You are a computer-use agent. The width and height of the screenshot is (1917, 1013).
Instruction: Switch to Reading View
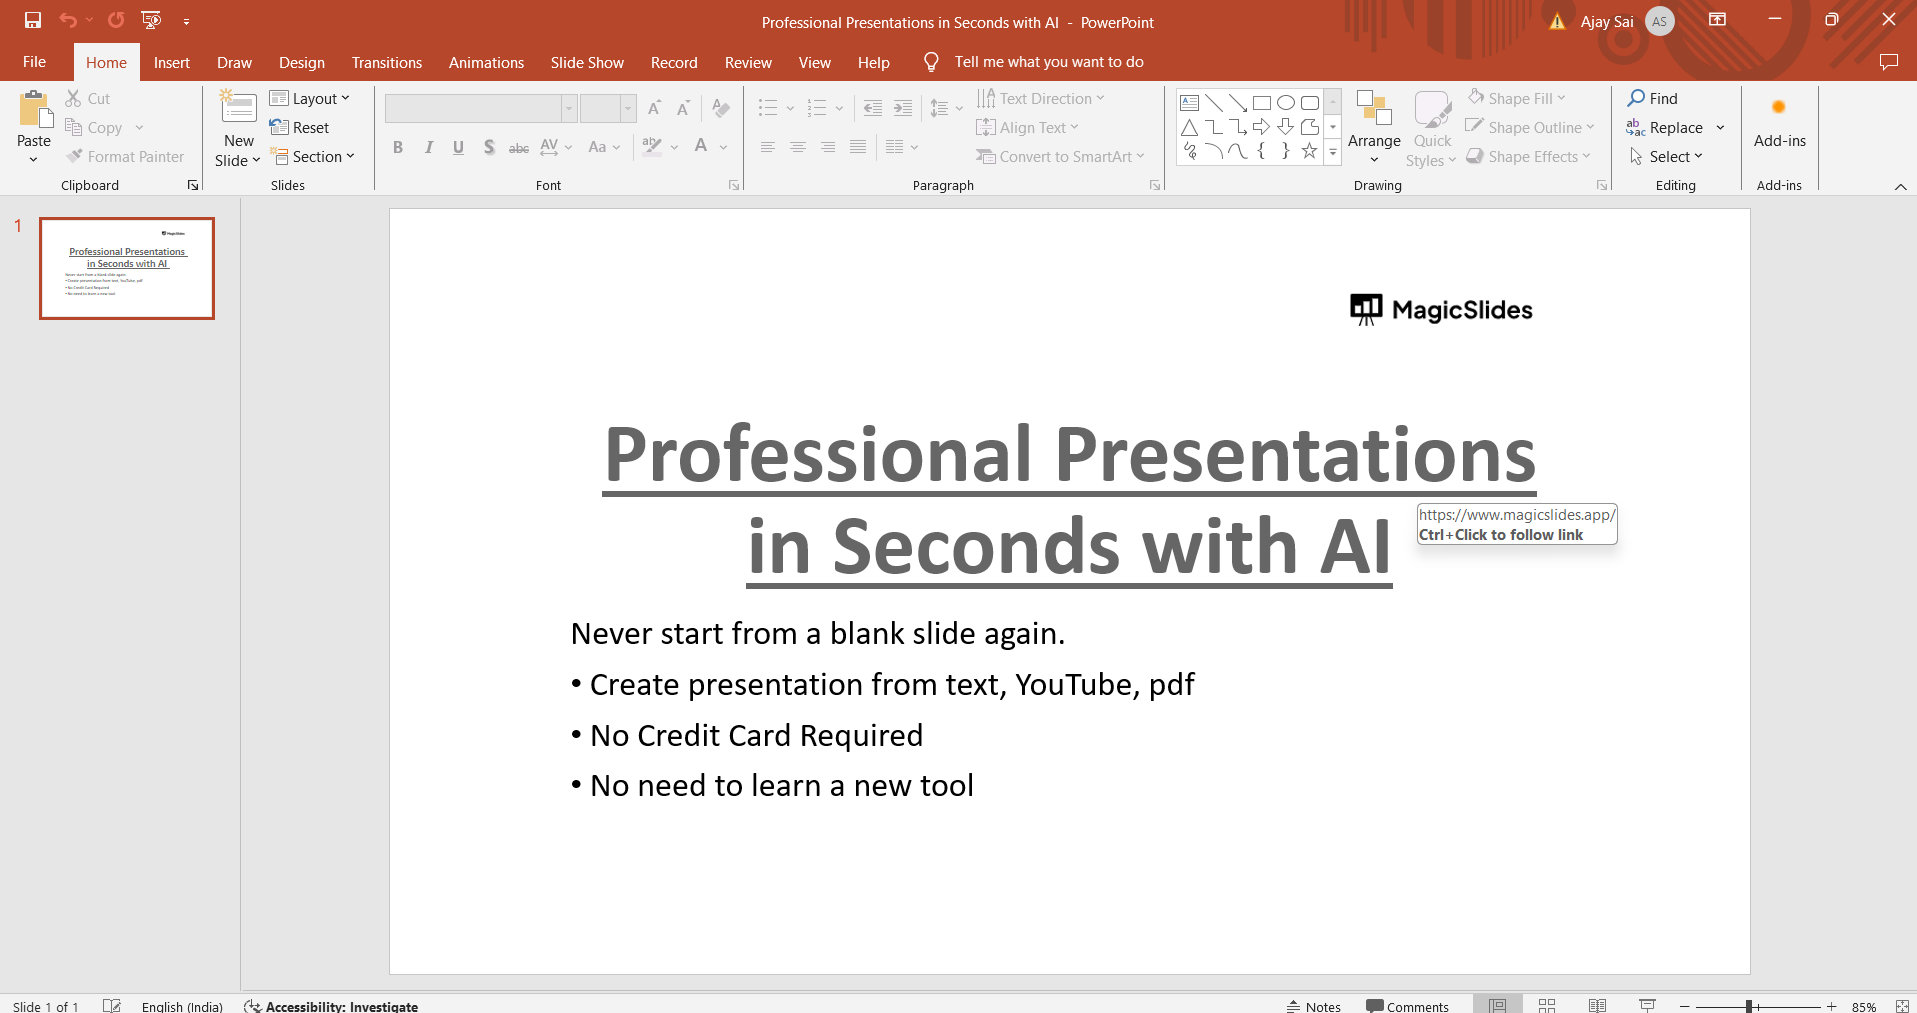click(x=1597, y=1005)
